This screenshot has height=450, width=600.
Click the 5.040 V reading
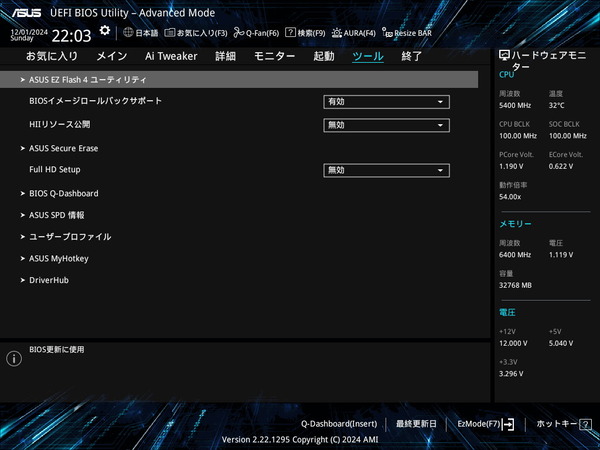click(x=561, y=343)
